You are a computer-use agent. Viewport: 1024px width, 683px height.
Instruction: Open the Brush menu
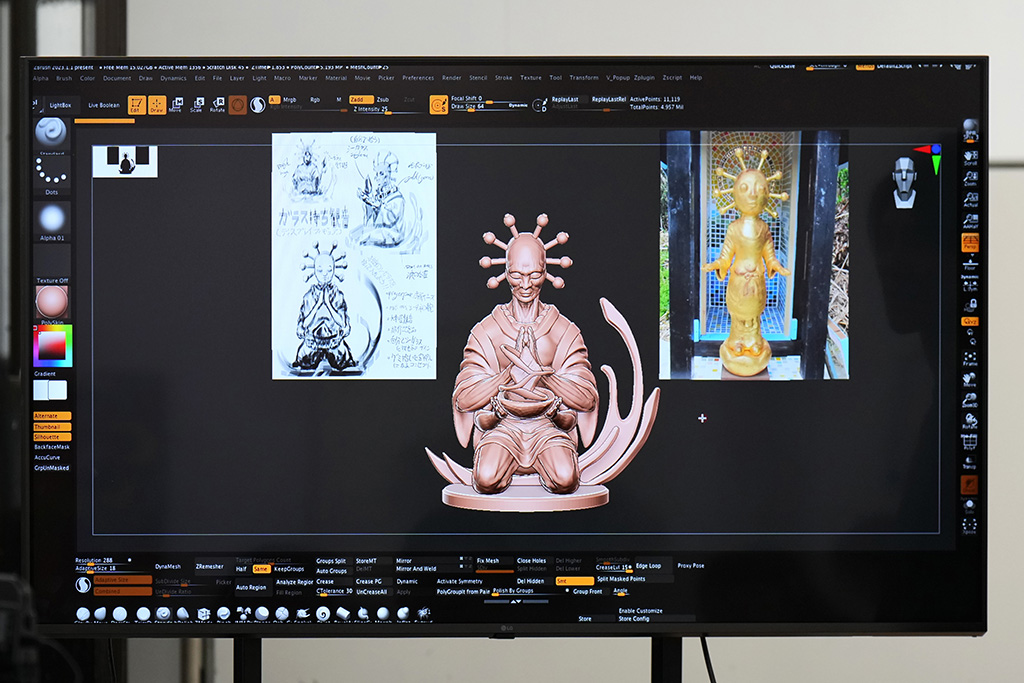click(64, 78)
